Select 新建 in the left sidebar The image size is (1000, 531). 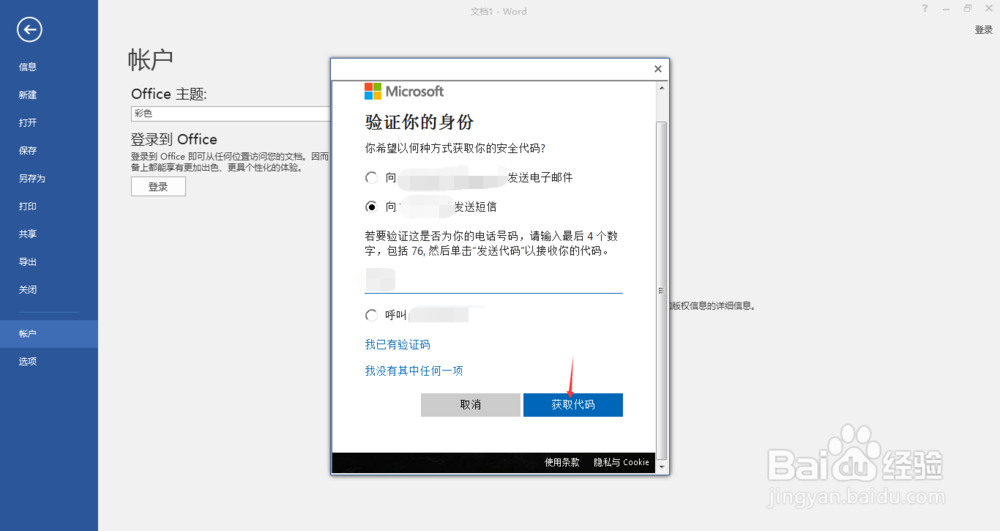pos(27,95)
